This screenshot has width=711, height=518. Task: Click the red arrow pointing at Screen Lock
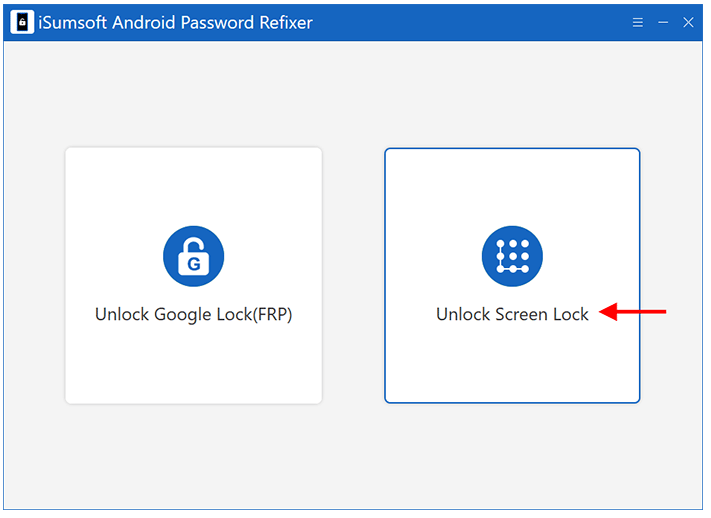point(633,312)
